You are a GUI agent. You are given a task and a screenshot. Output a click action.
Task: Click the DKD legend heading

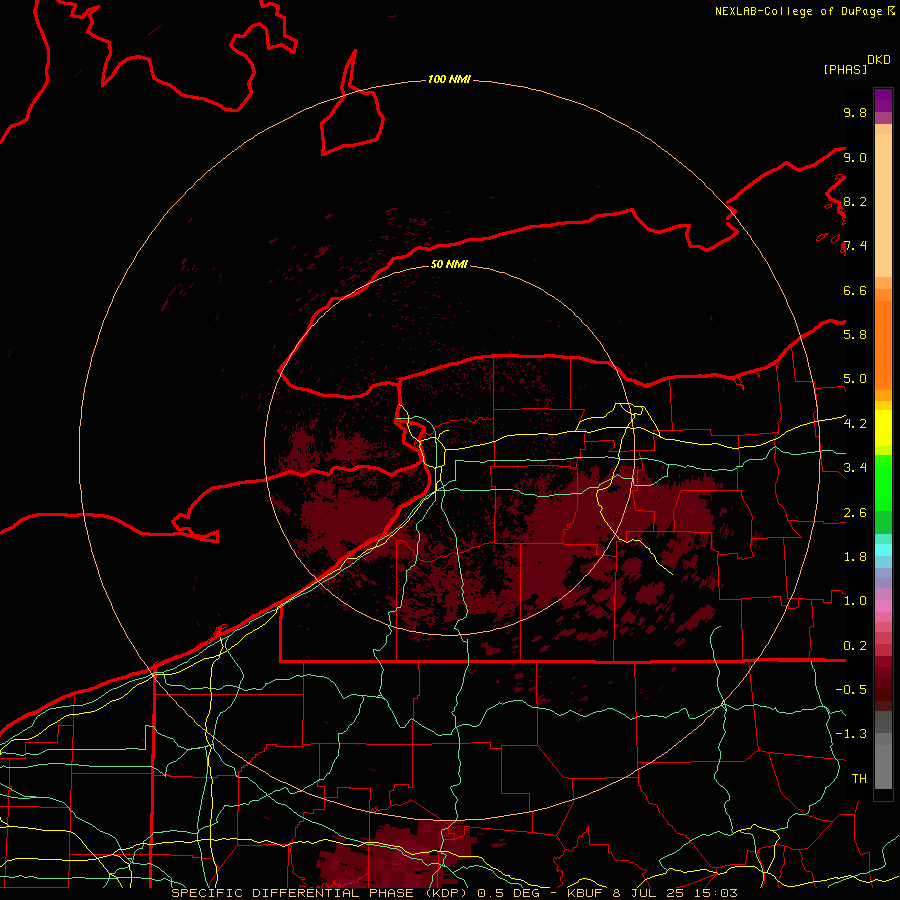(x=879, y=60)
